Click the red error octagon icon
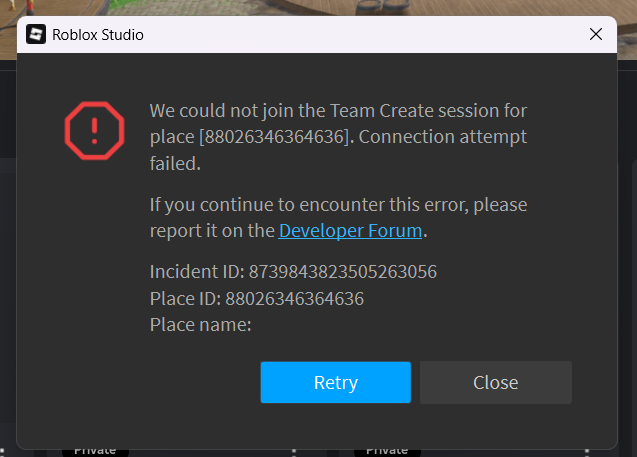The width and height of the screenshot is (637, 457). coord(94,130)
